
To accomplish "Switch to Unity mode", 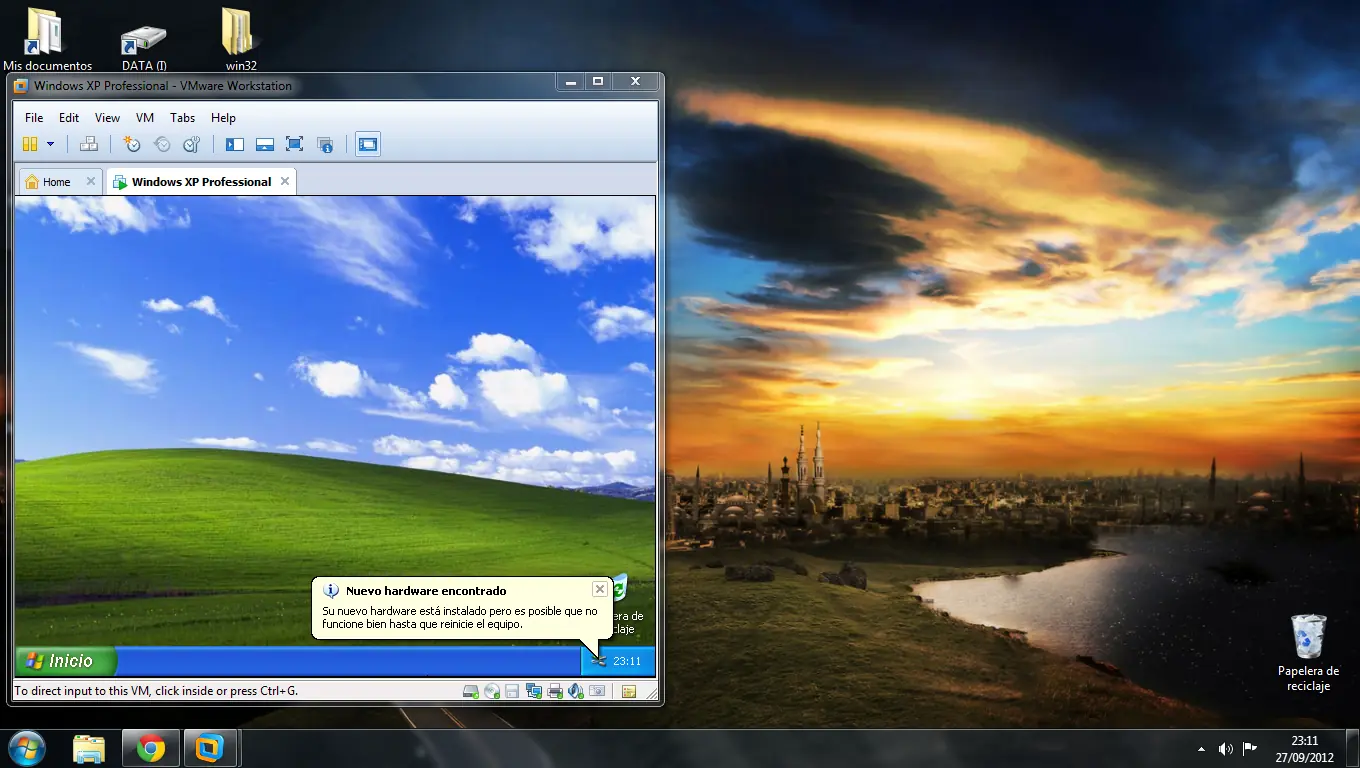I will click(x=325, y=144).
